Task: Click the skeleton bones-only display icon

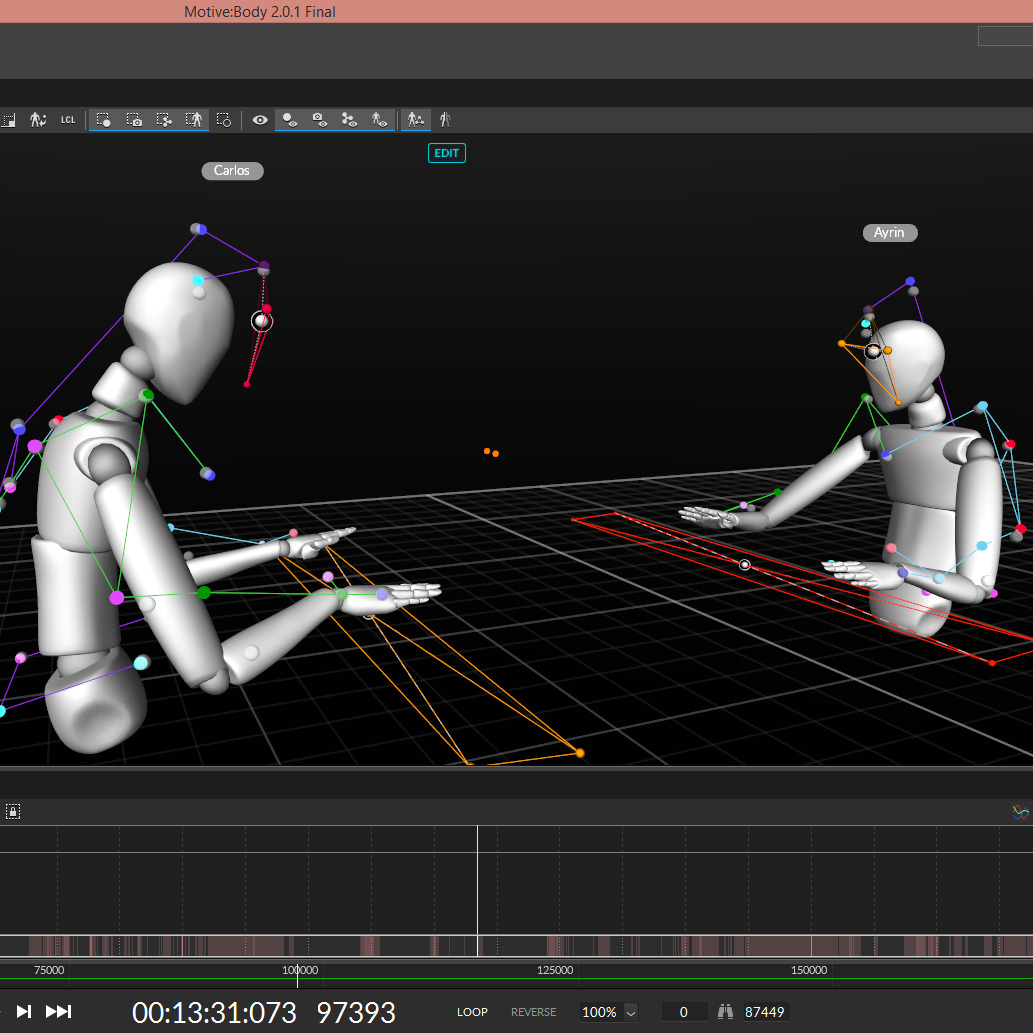Action: (x=446, y=120)
